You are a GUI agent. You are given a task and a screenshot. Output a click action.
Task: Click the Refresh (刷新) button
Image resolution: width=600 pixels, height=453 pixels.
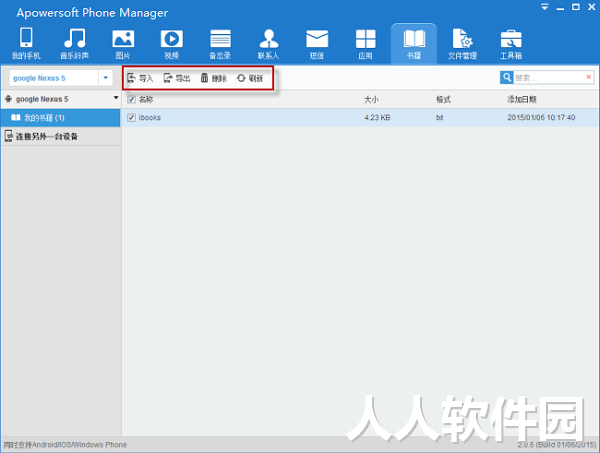coord(250,78)
